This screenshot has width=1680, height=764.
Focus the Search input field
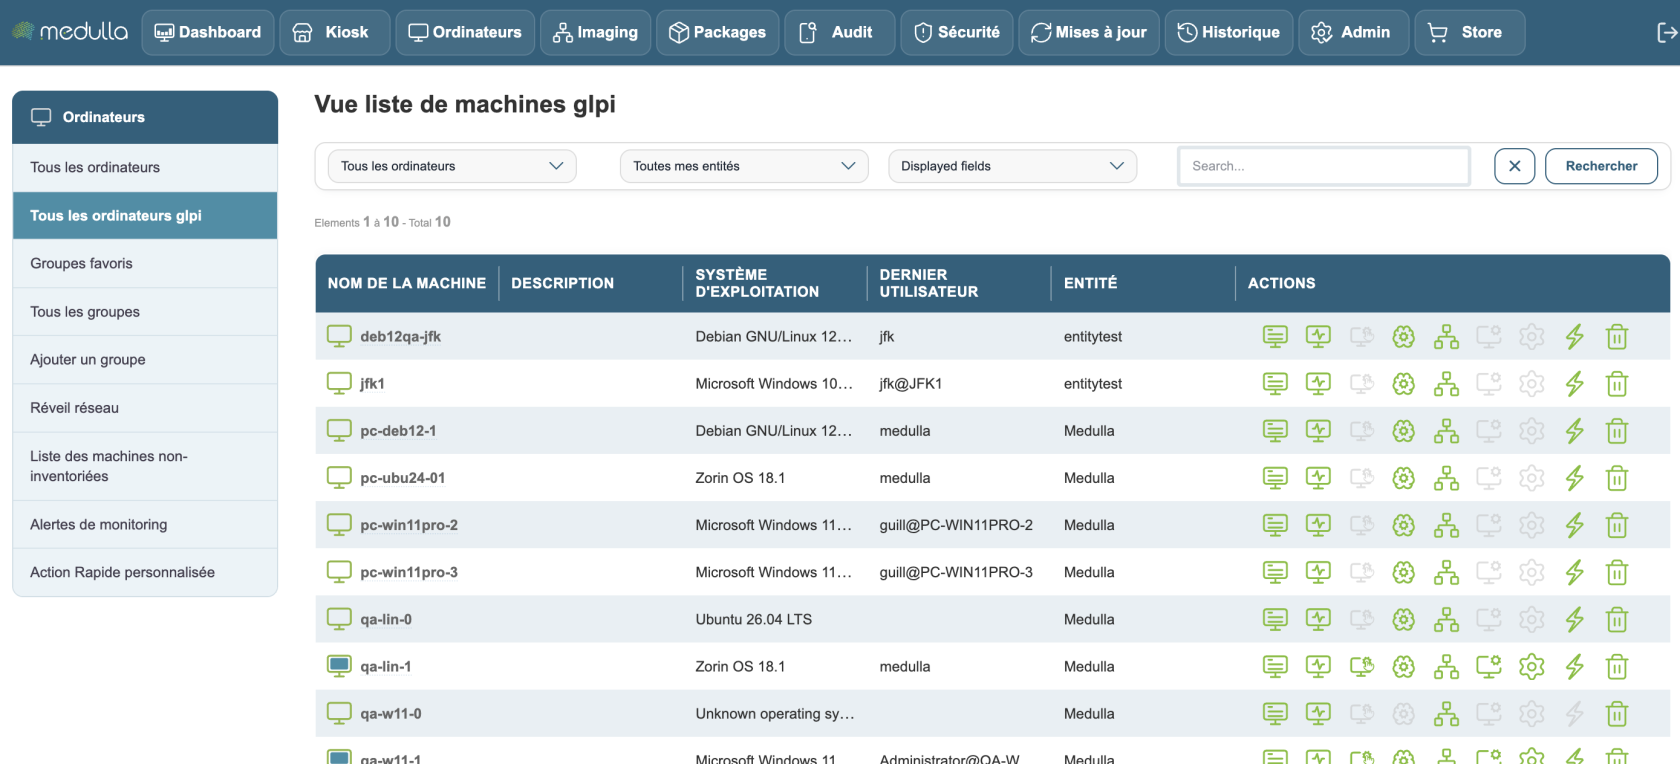pos(1324,166)
